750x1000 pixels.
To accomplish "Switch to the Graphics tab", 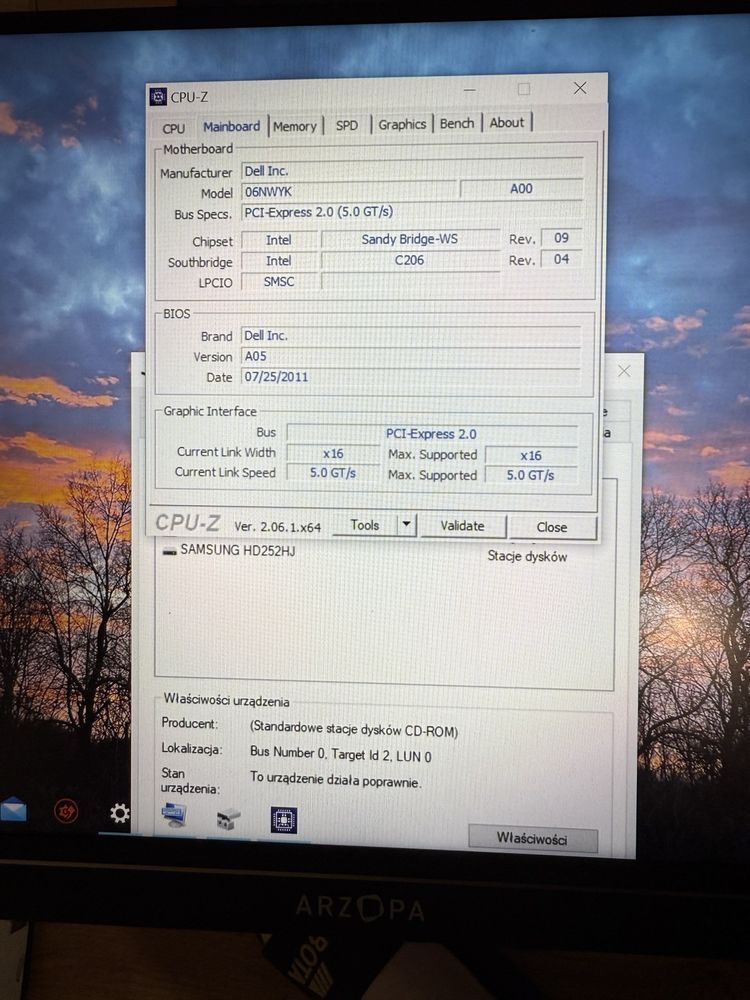I will [402, 124].
